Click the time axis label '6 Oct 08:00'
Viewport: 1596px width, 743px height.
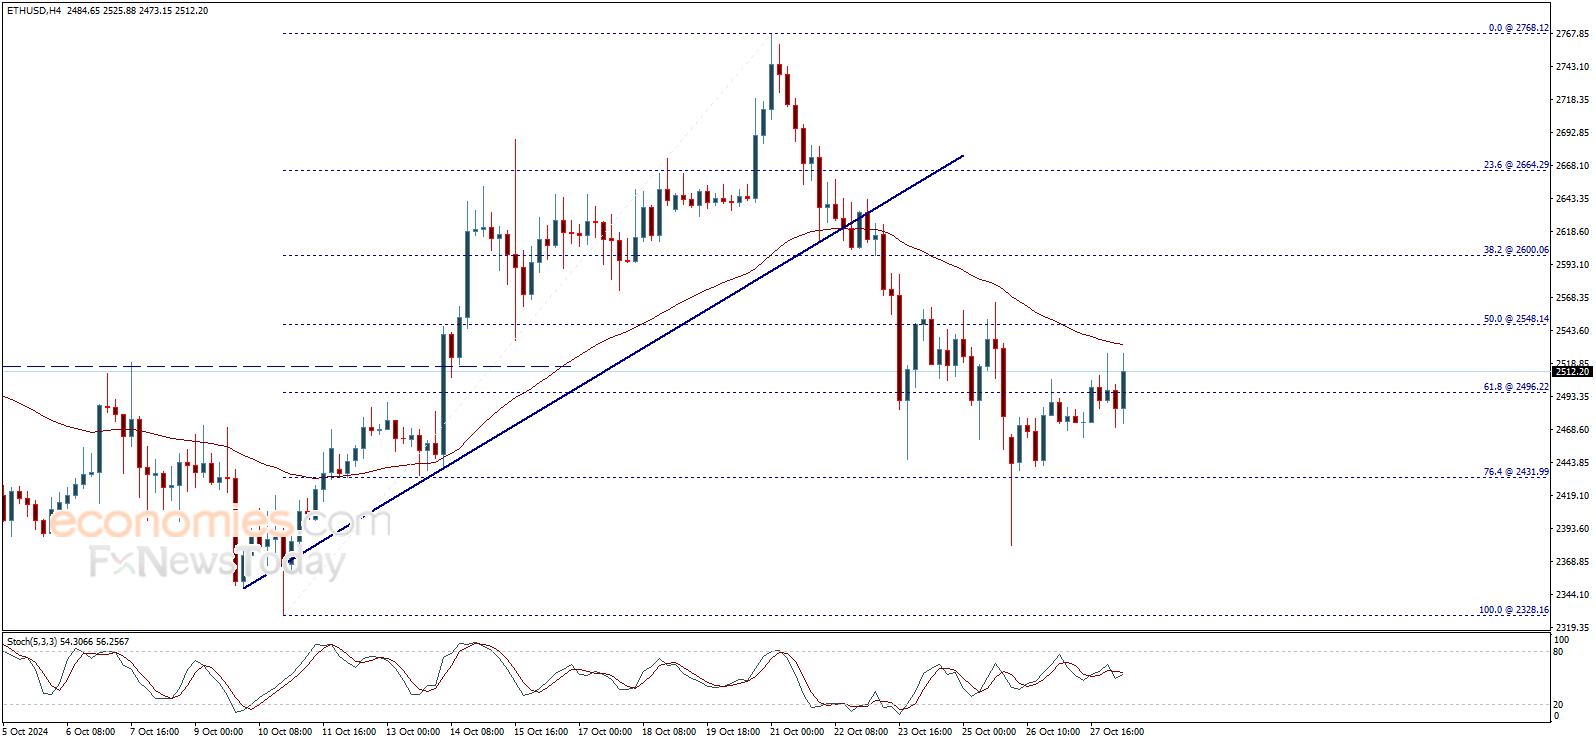(x=90, y=732)
